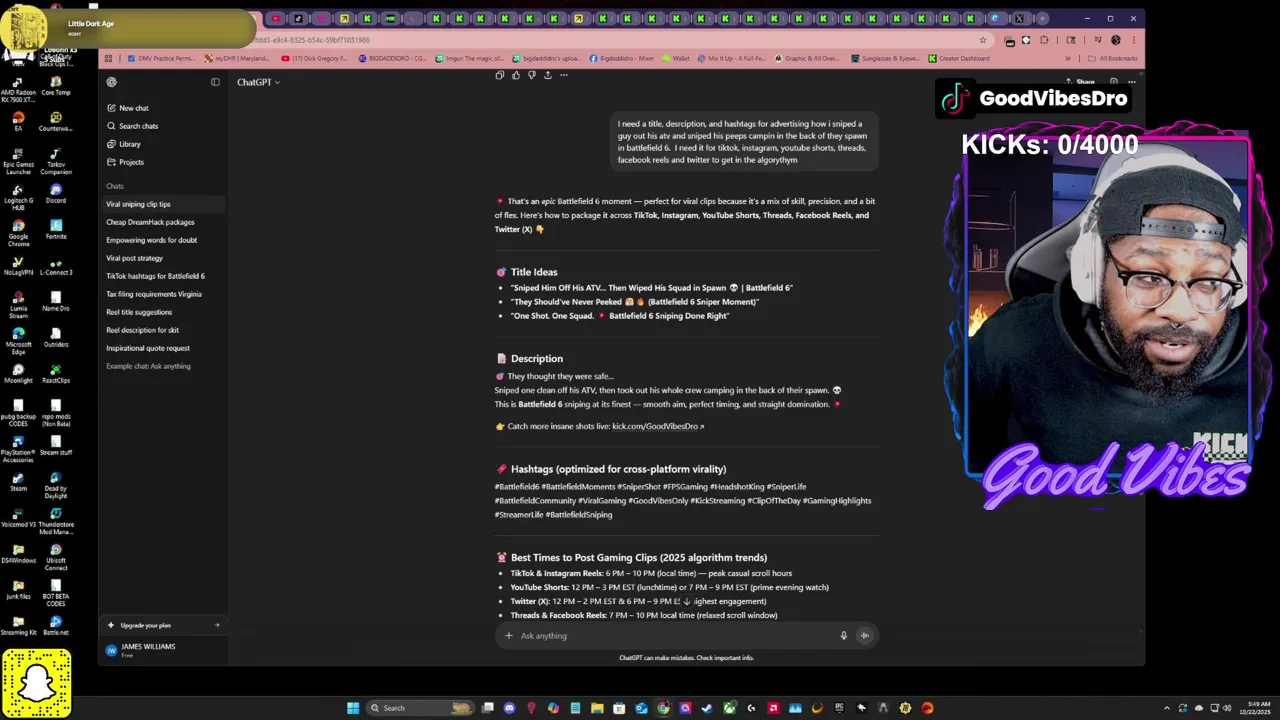Open the bookmarks apps grid icon

[108, 58]
